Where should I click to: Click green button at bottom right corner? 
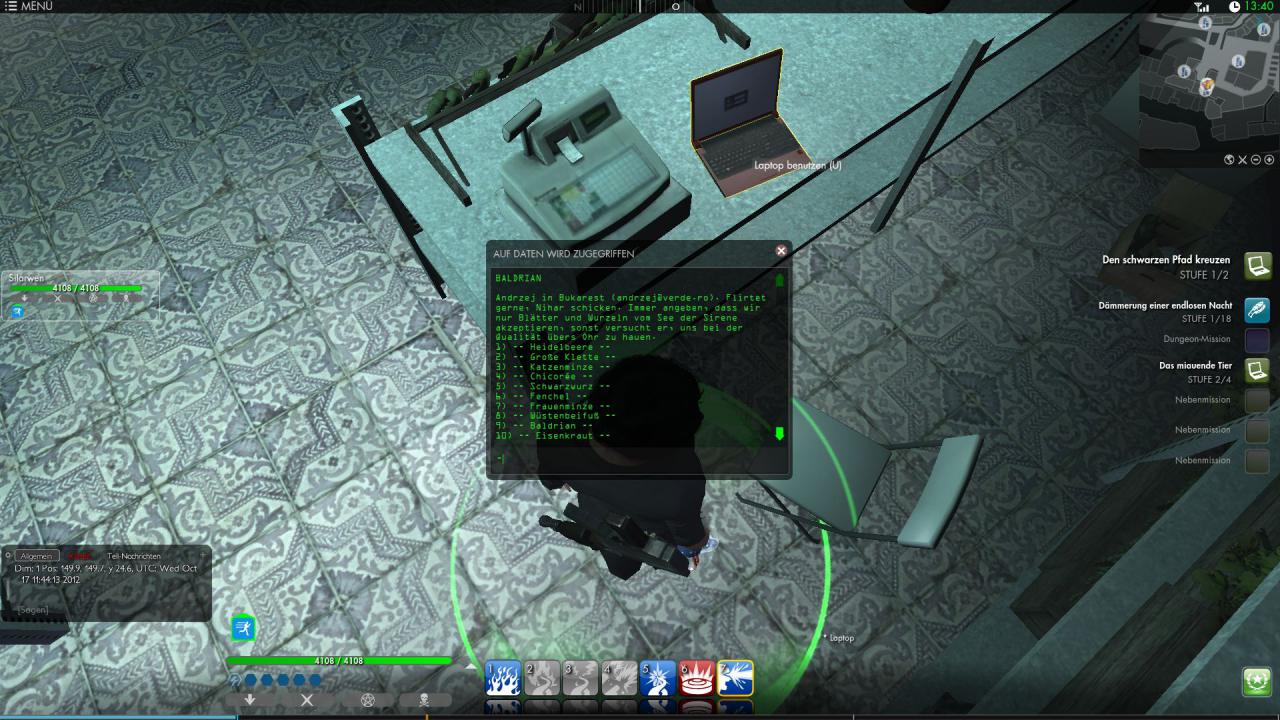pos(1257,682)
